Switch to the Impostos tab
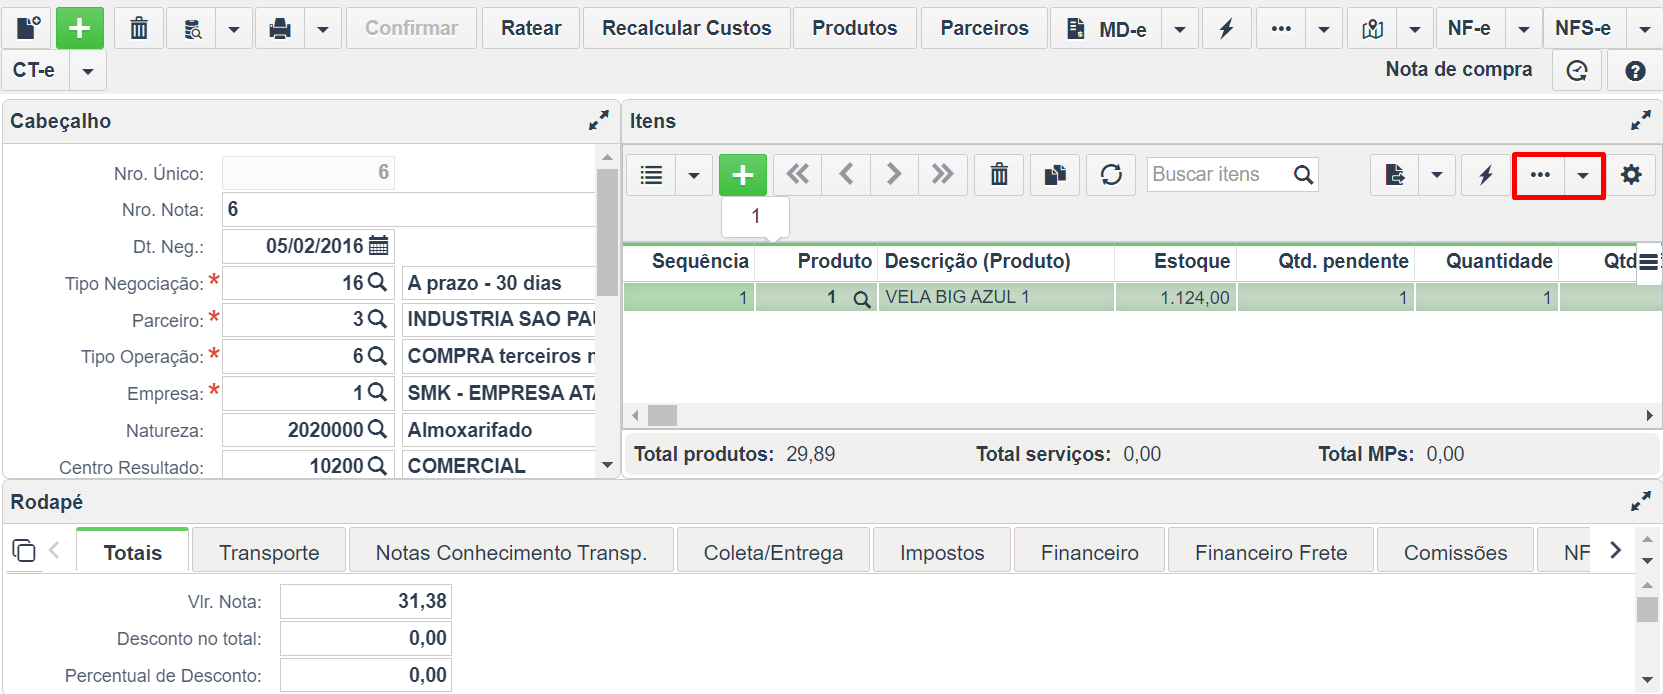 point(942,552)
